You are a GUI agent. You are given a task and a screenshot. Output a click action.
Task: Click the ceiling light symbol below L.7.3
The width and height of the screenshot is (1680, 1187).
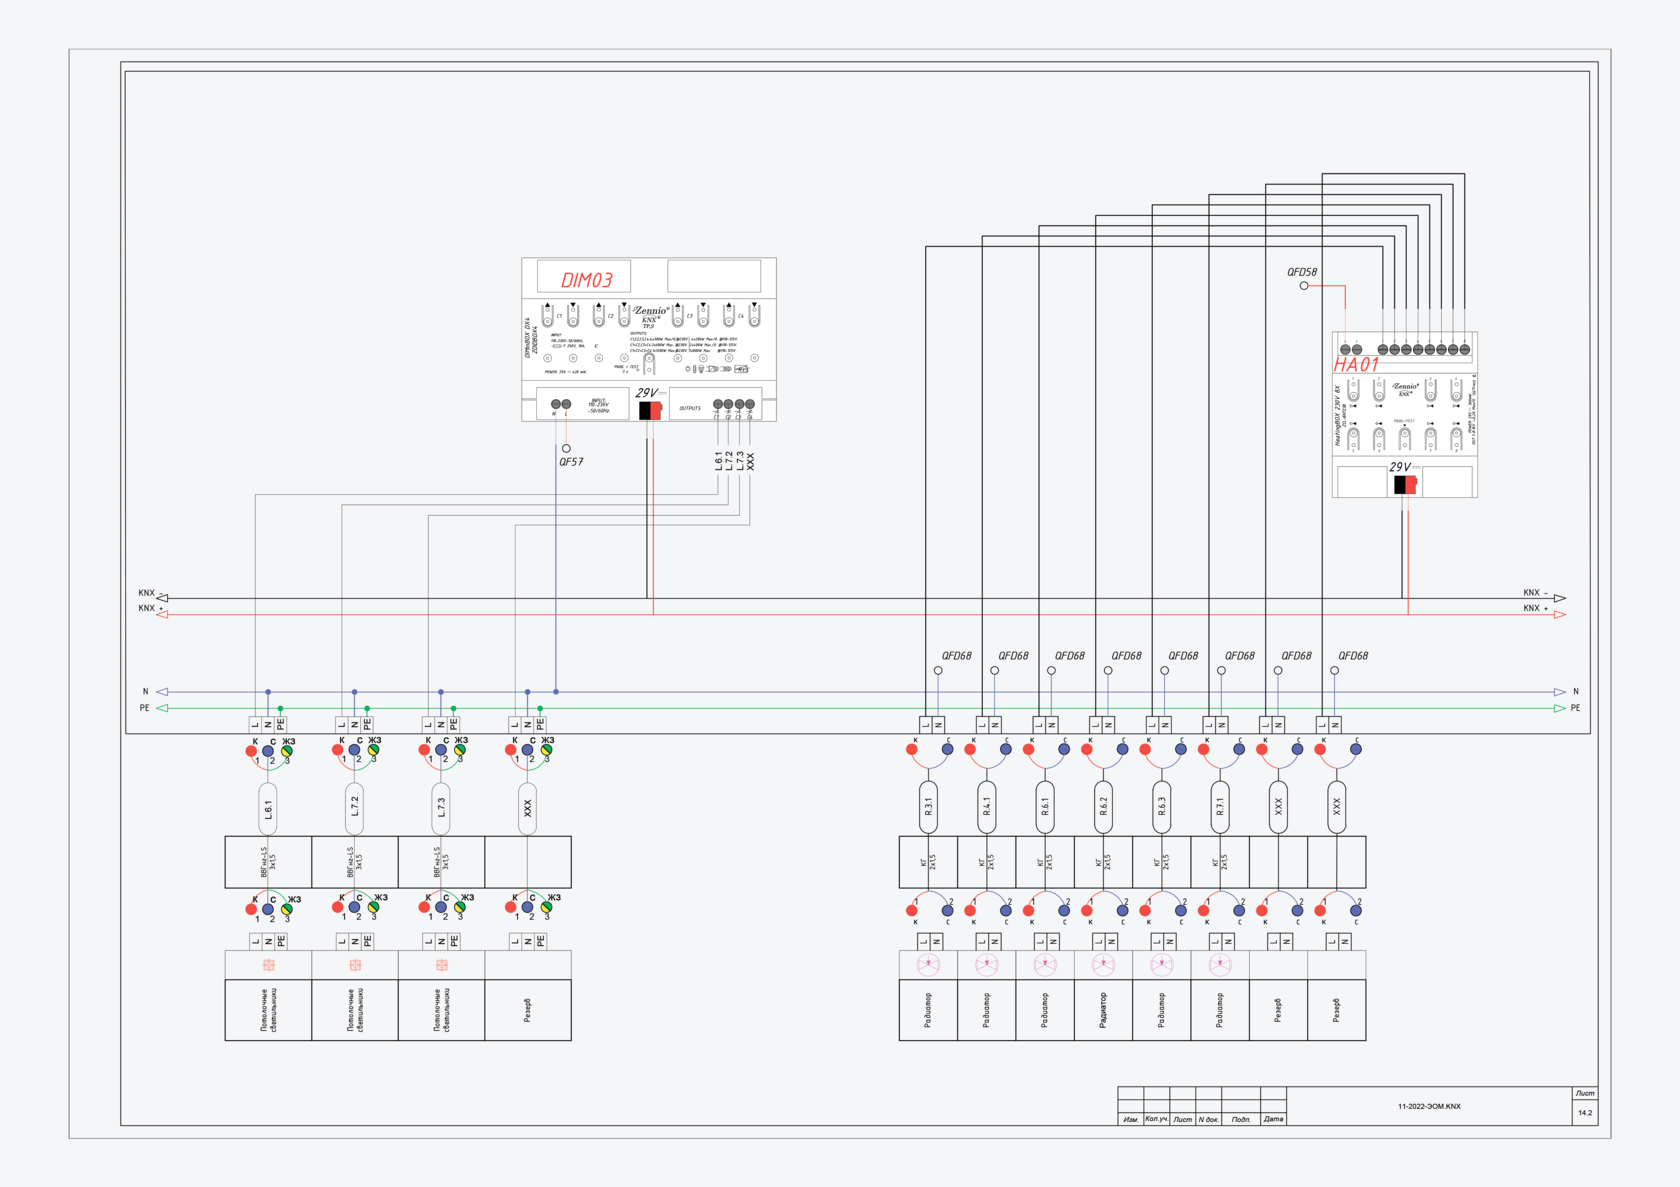click(442, 965)
